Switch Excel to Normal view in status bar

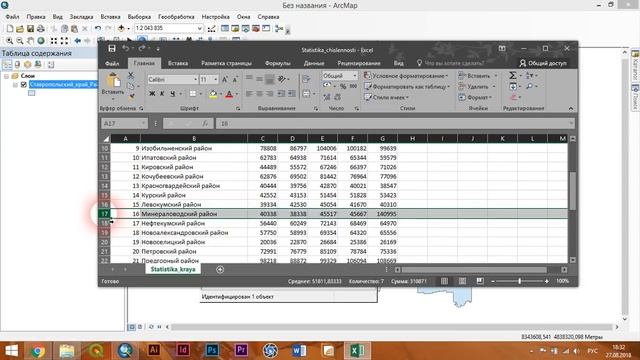coord(444,281)
